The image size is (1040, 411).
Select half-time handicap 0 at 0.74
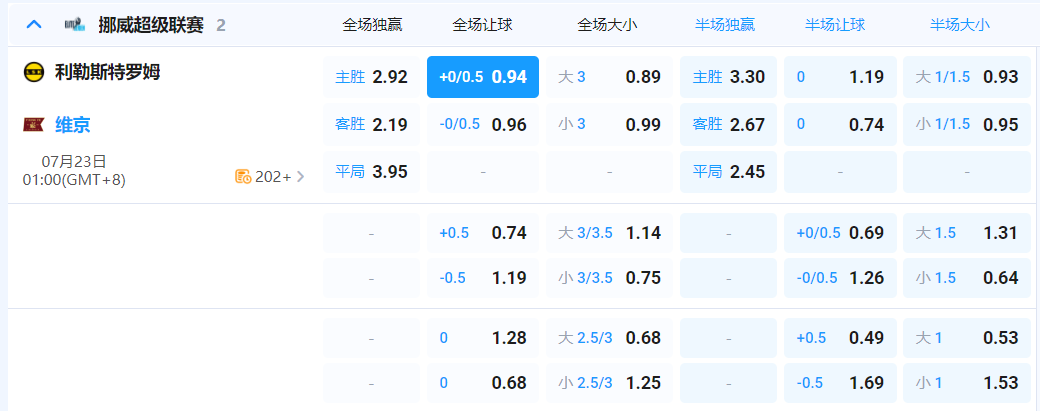840,124
